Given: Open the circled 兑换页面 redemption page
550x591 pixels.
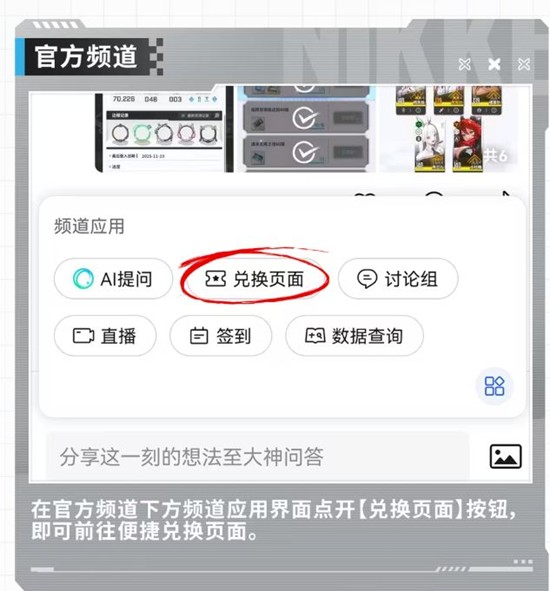Looking at the screenshot, I should (x=254, y=279).
